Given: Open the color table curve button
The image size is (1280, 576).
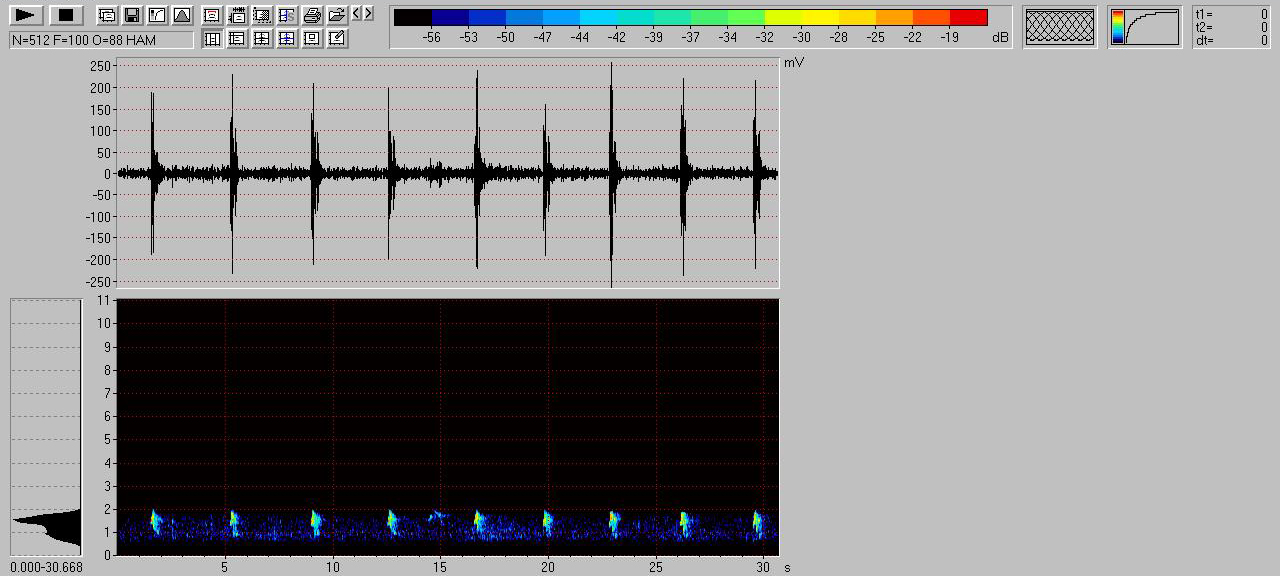Looking at the screenshot, I should [x=1145, y=27].
